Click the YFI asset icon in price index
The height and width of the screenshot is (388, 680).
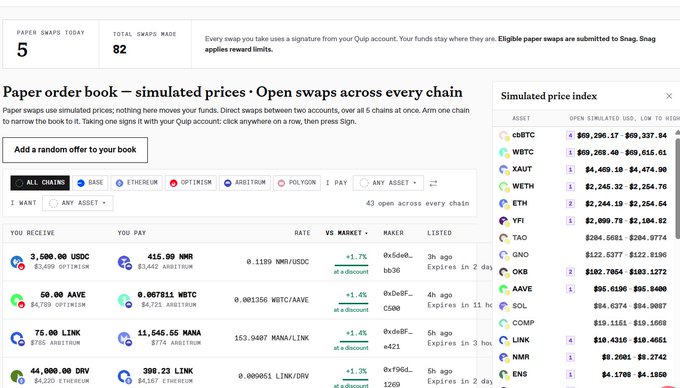click(504, 221)
